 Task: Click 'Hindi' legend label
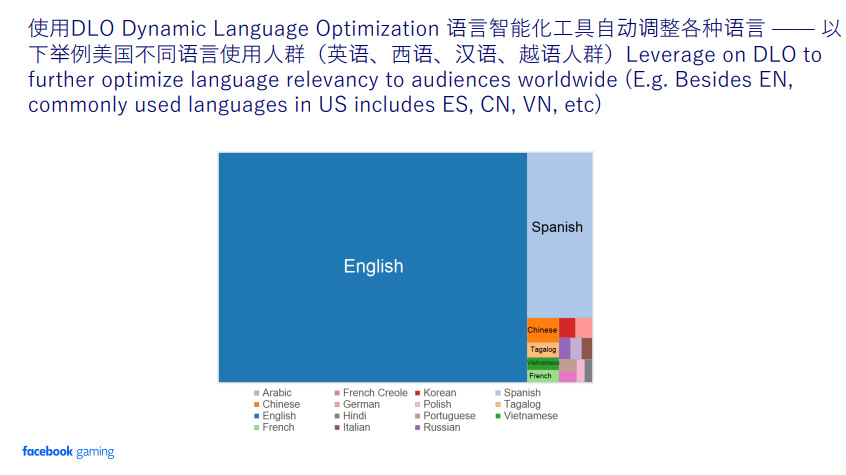[x=354, y=416]
